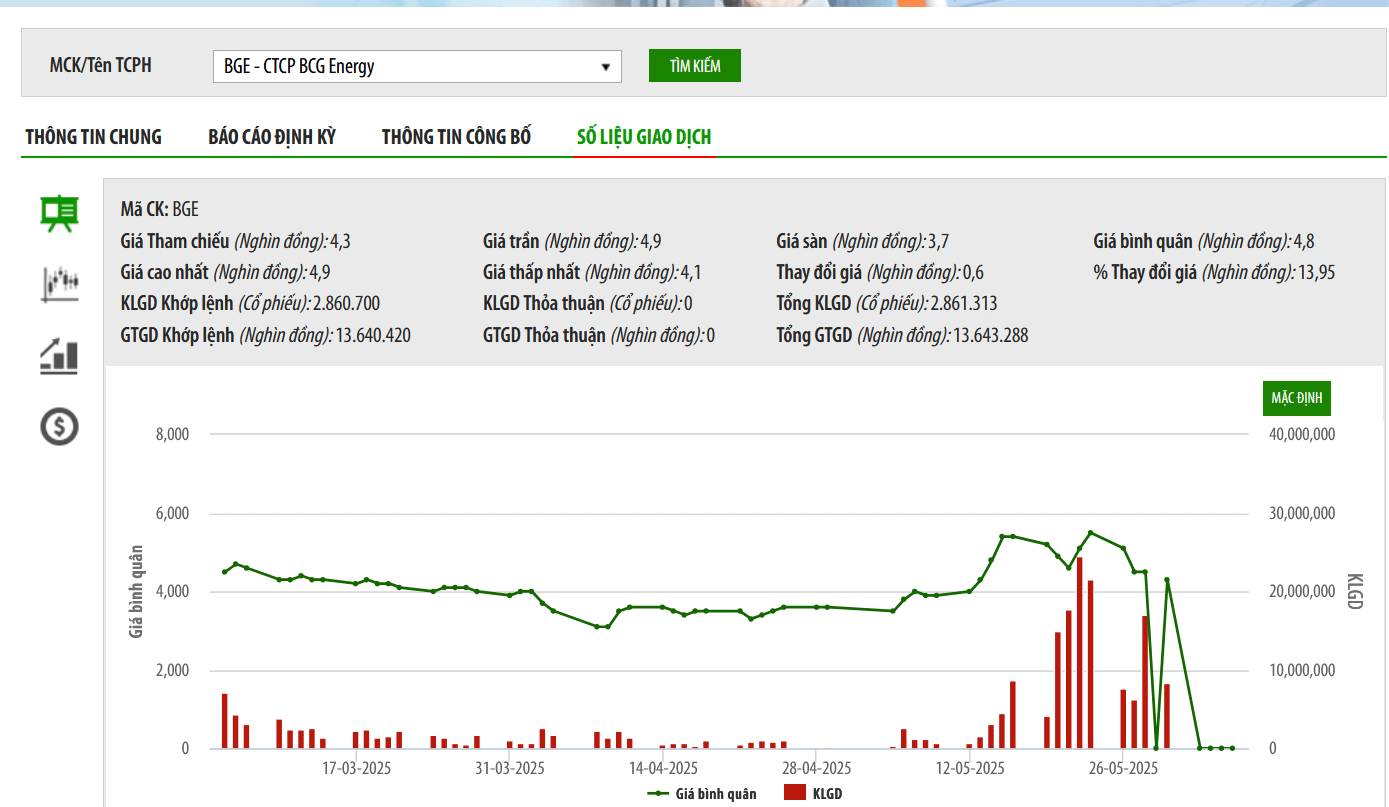Screen dimensions: 1389x807
Task: Open the presentation board overview icon
Action: 59,213
